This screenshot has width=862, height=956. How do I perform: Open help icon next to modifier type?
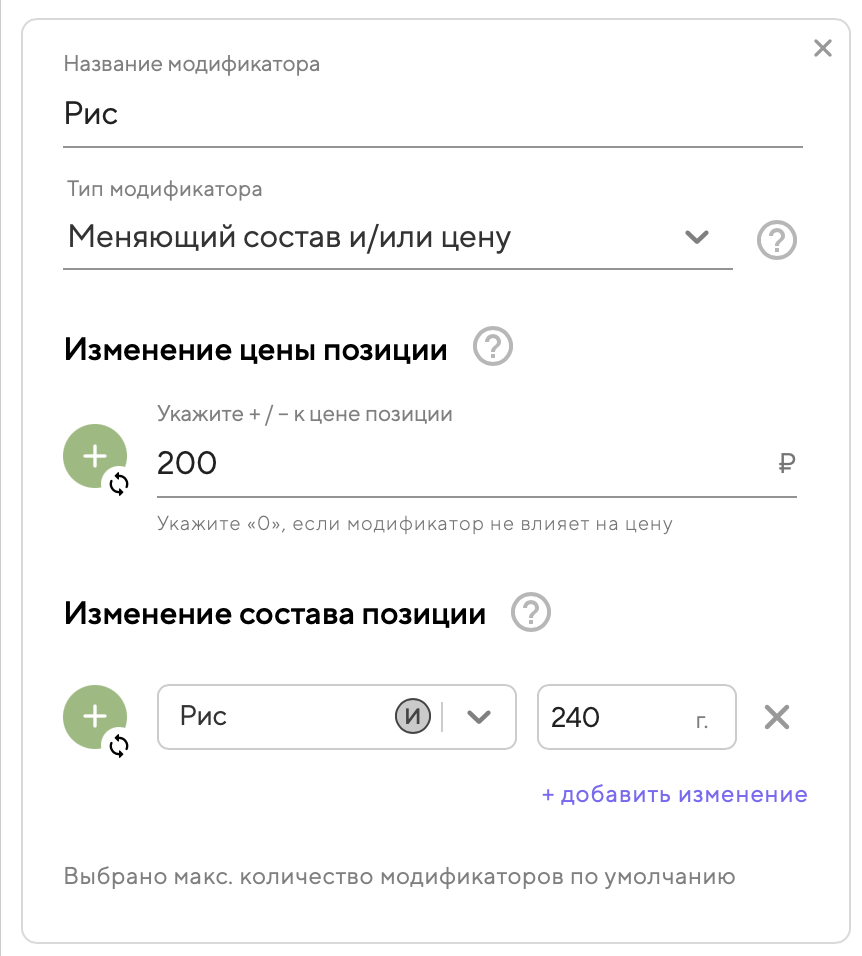coord(777,241)
